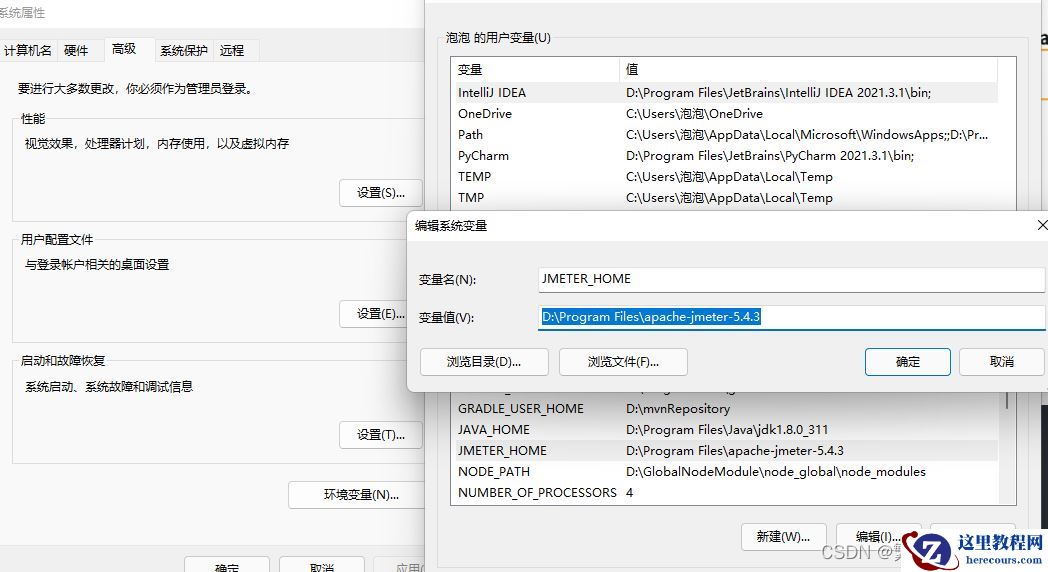Select TEMP user variable row
Screen dimensions: 1048x572
tap(727, 177)
